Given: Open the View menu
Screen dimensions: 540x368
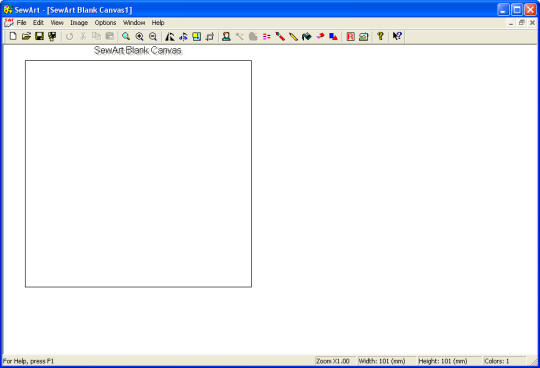Looking at the screenshot, I should click(x=57, y=23).
